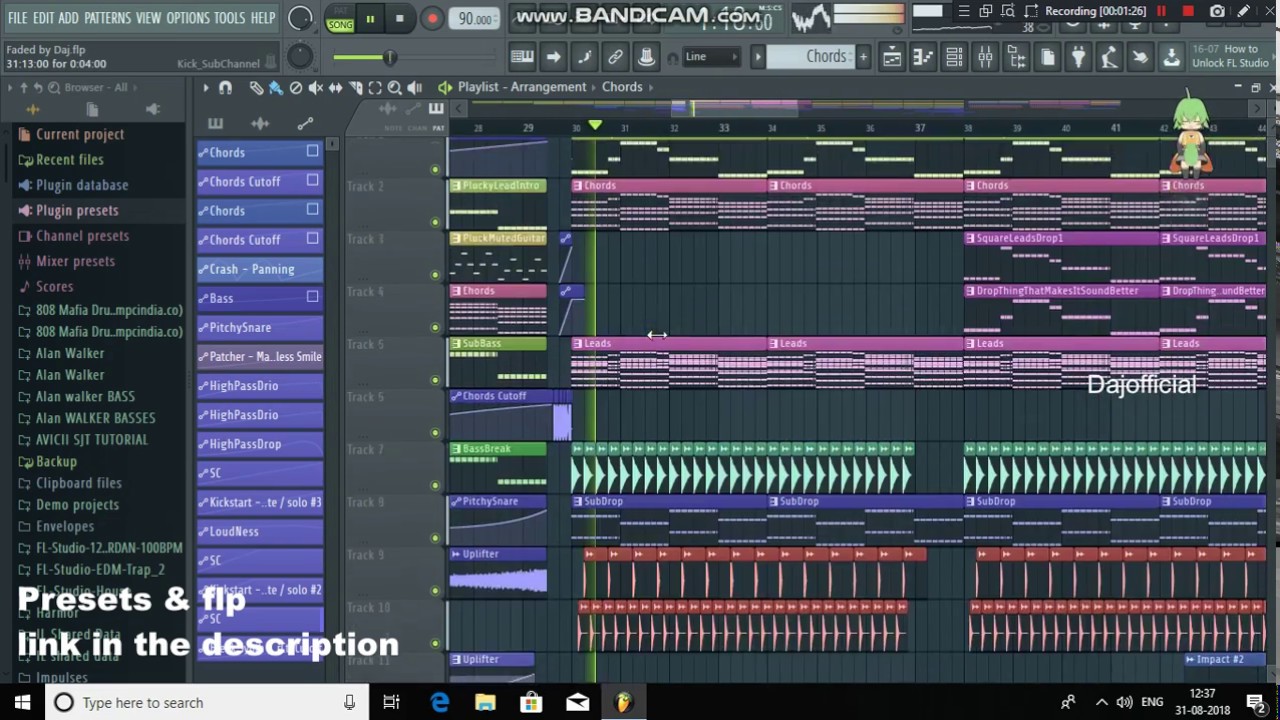Click the download content library icon
1280x720 pixels.
[x=1171, y=58]
